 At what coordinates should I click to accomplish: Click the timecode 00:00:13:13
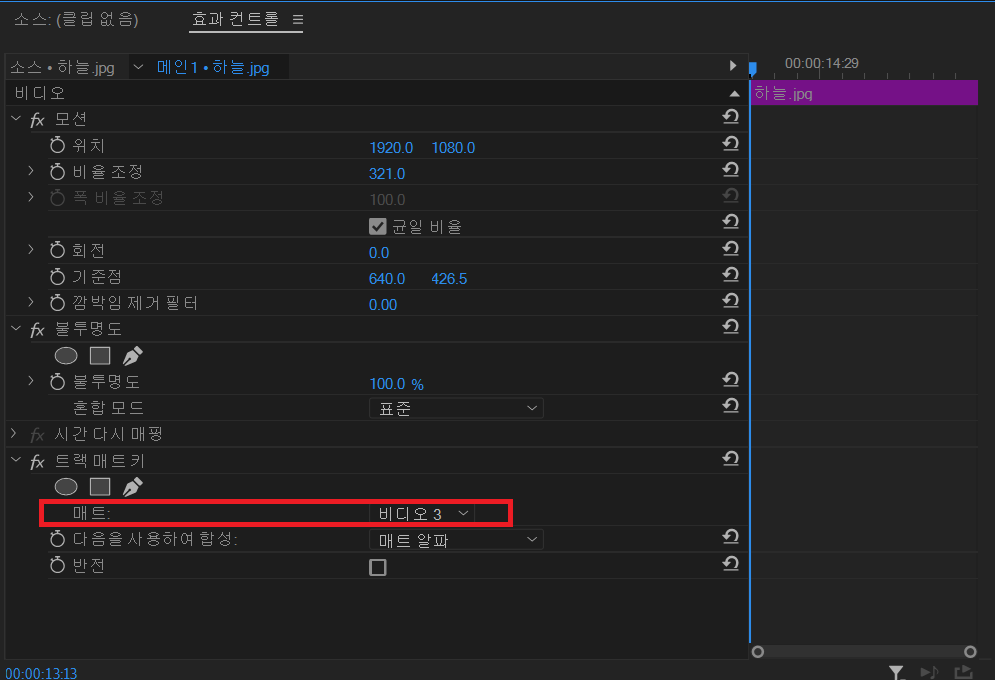[41, 673]
